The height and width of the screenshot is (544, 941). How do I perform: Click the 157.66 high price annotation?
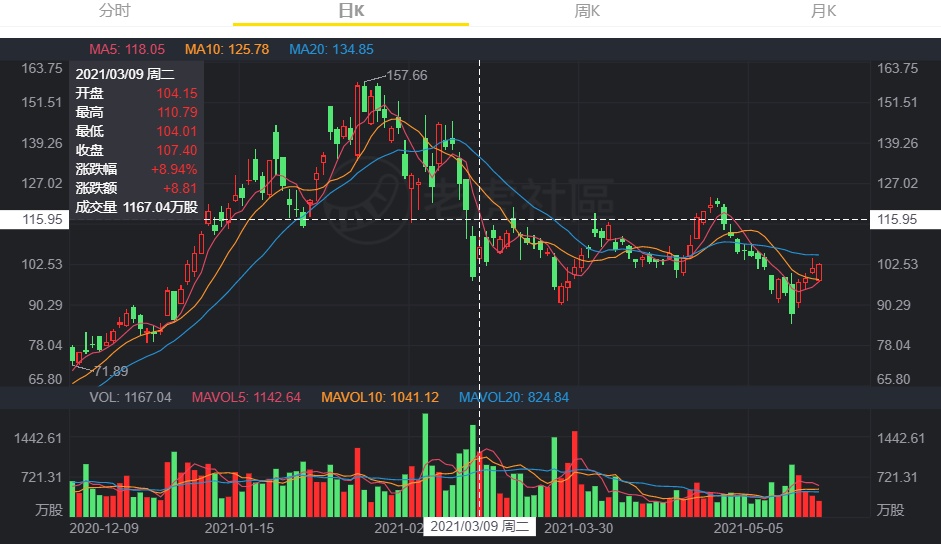(407, 75)
